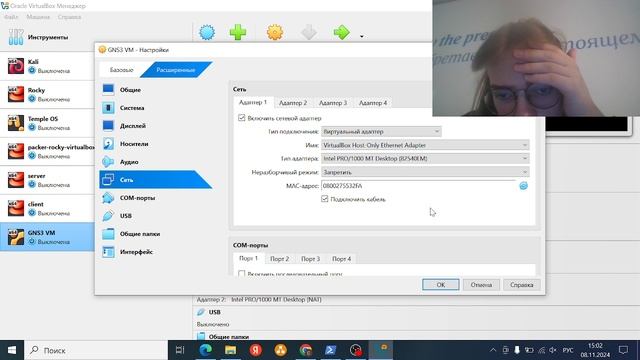640x360 pixels.
Task: Select the Порт 3 tab
Action: coord(311,259)
